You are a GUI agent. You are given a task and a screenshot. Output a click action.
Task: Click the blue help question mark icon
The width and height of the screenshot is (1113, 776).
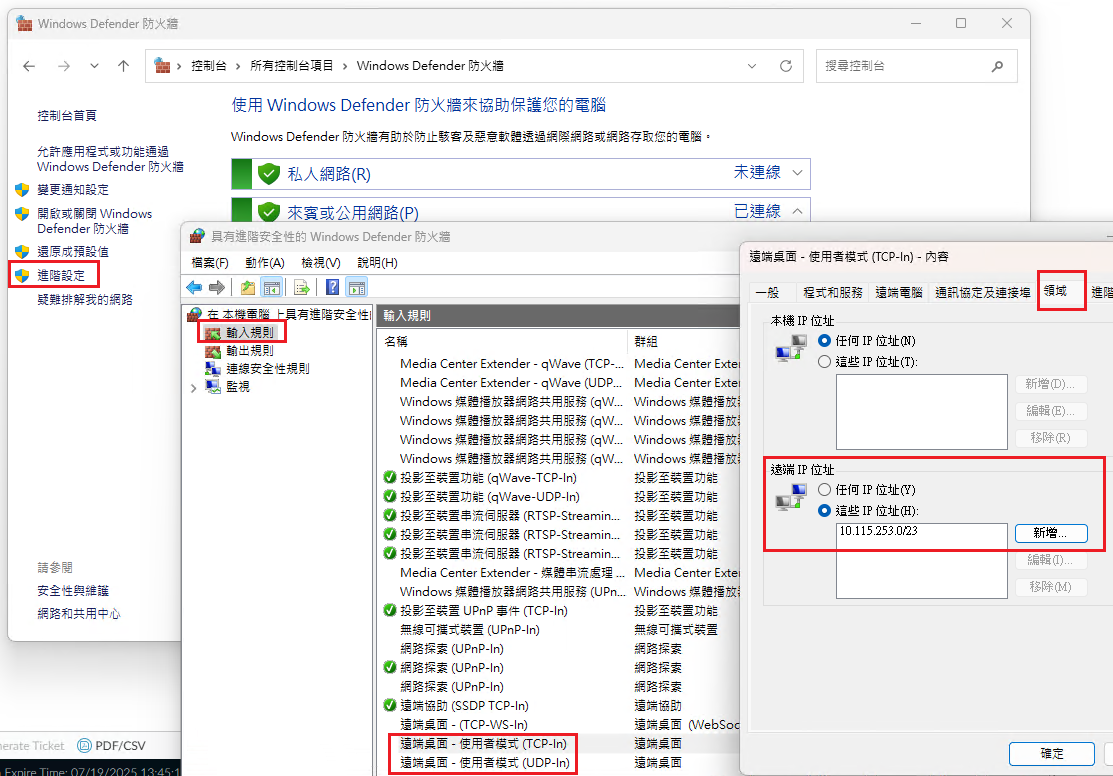pos(332,288)
